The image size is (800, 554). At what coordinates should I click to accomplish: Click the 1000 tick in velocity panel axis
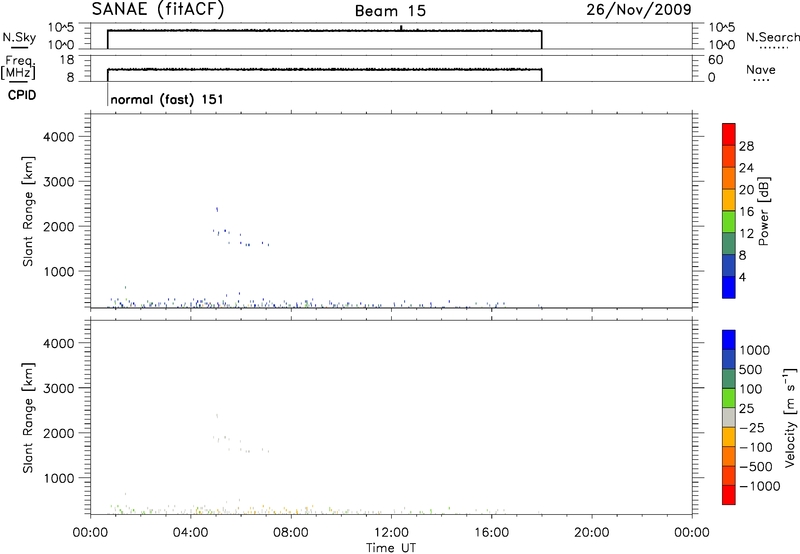(x=58, y=478)
